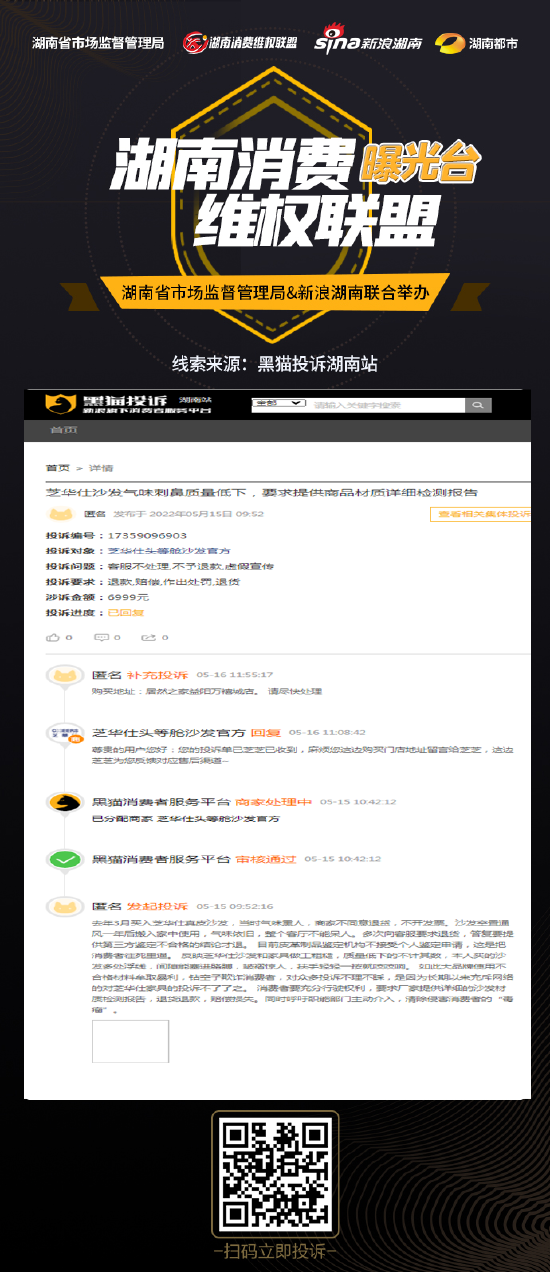Click the avatar beside 补充投诉 entry
The height and width of the screenshot is (1272, 550).
pyautogui.click(x=66, y=676)
